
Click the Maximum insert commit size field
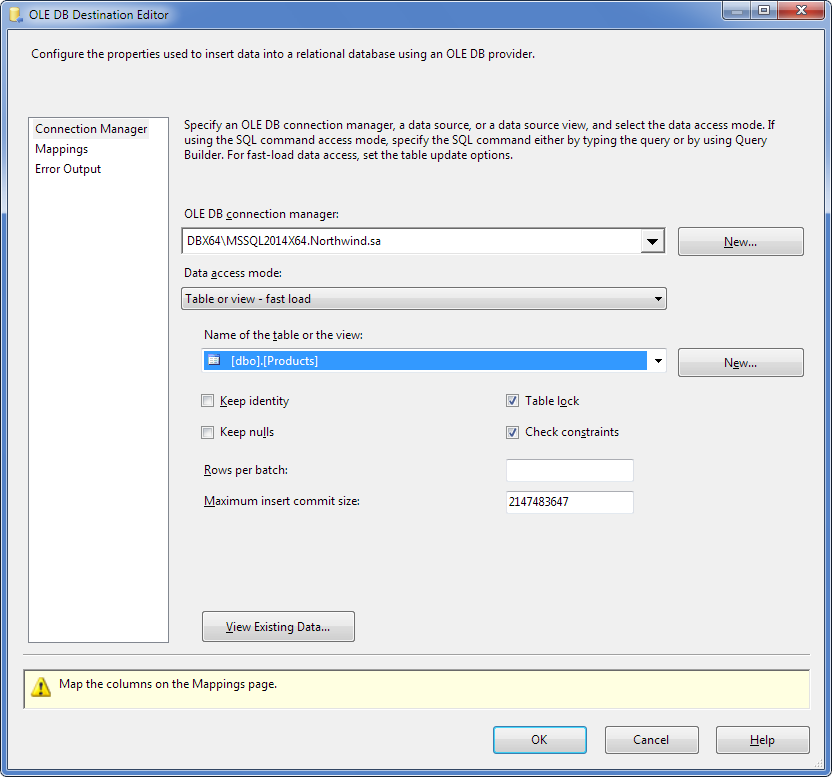click(569, 502)
